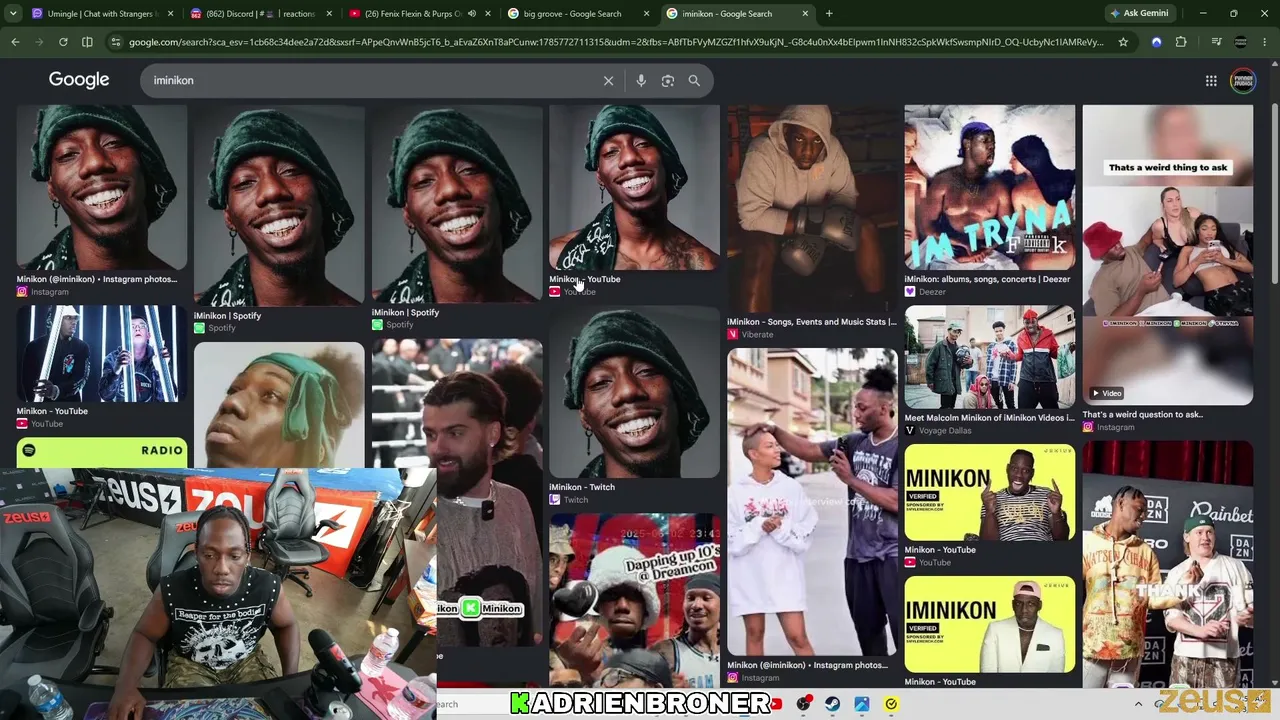Image resolution: width=1280 pixels, height=720 pixels.
Task: Open the Chrome side panel button
Action: 87,42
